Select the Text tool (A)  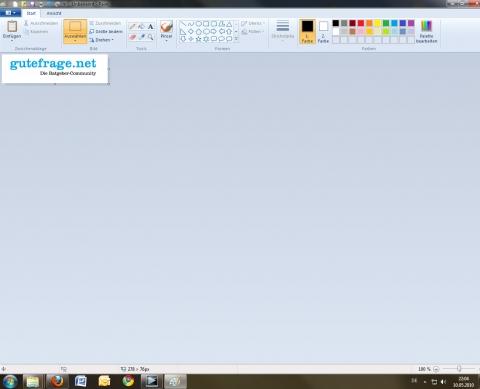click(x=150, y=26)
